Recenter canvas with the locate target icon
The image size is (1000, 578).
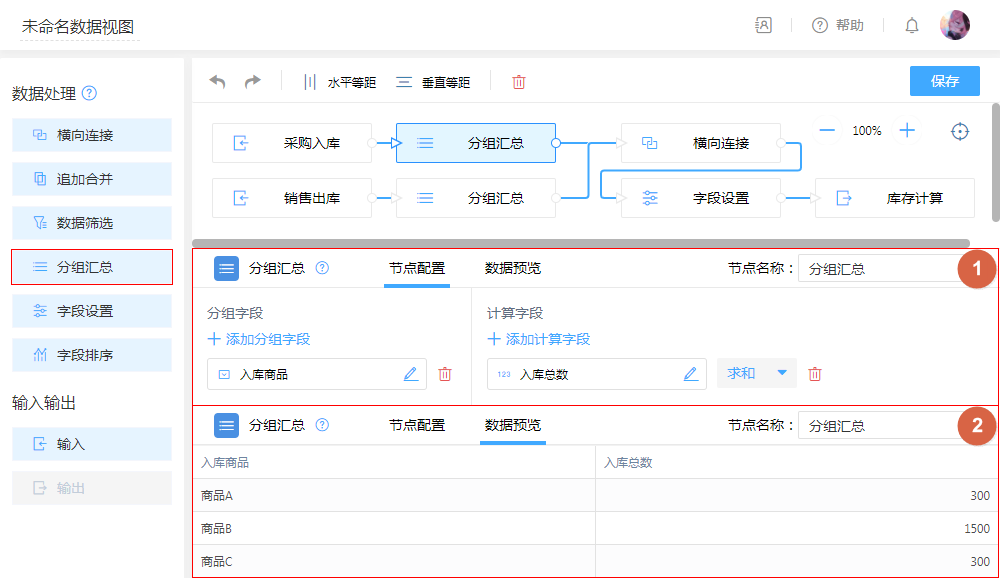(960, 131)
